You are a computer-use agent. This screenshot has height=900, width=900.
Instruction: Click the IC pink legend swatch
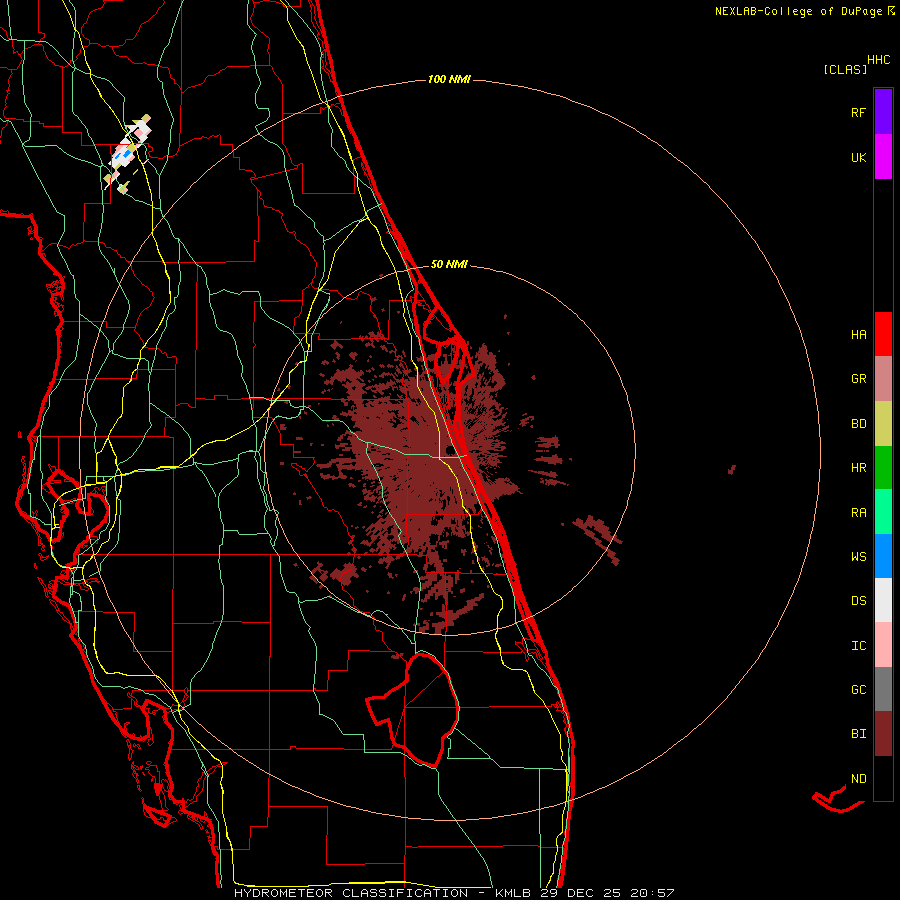pos(883,645)
